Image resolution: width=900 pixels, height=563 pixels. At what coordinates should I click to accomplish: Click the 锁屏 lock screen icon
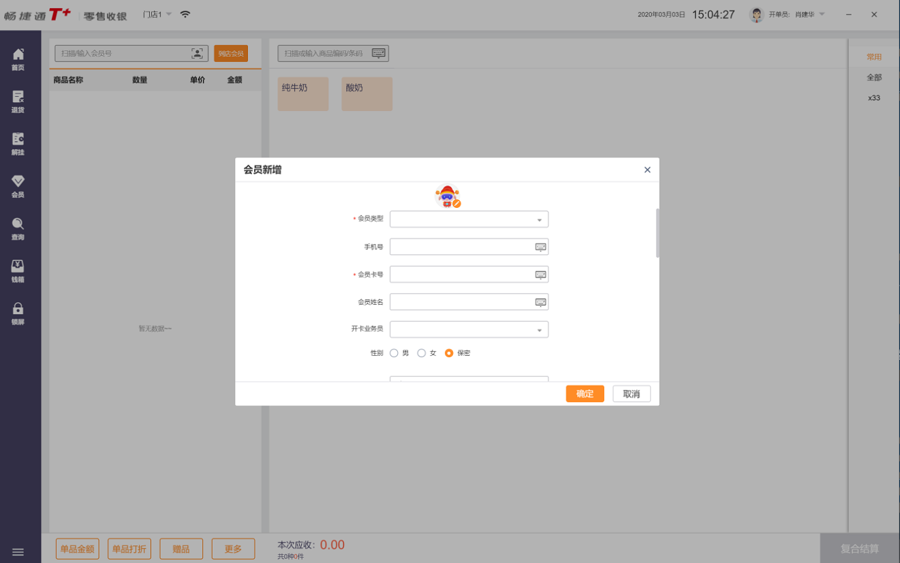pyautogui.click(x=18, y=313)
